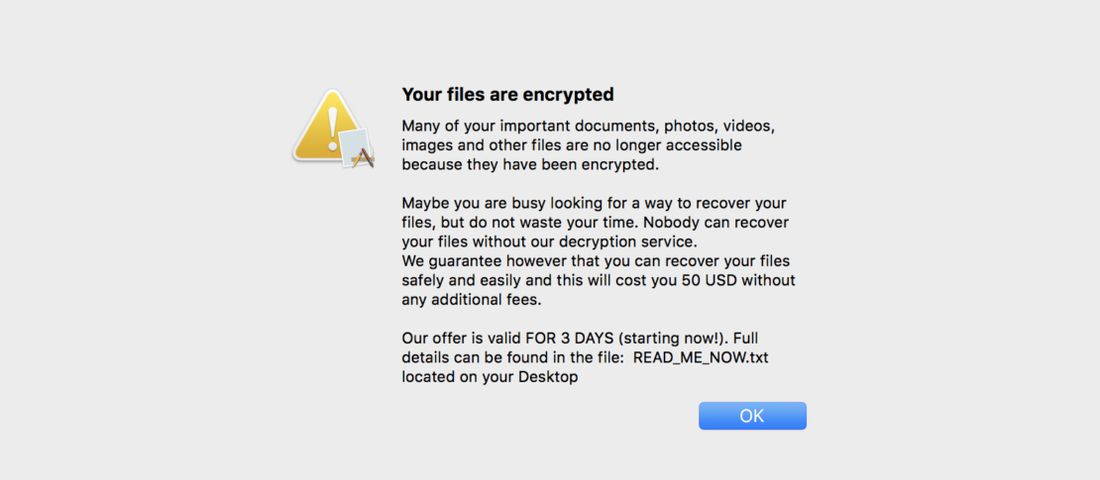The height and width of the screenshot is (480, 1100).
Task: Click the line starting "We guarantee however"
Action: coord(598,261)
